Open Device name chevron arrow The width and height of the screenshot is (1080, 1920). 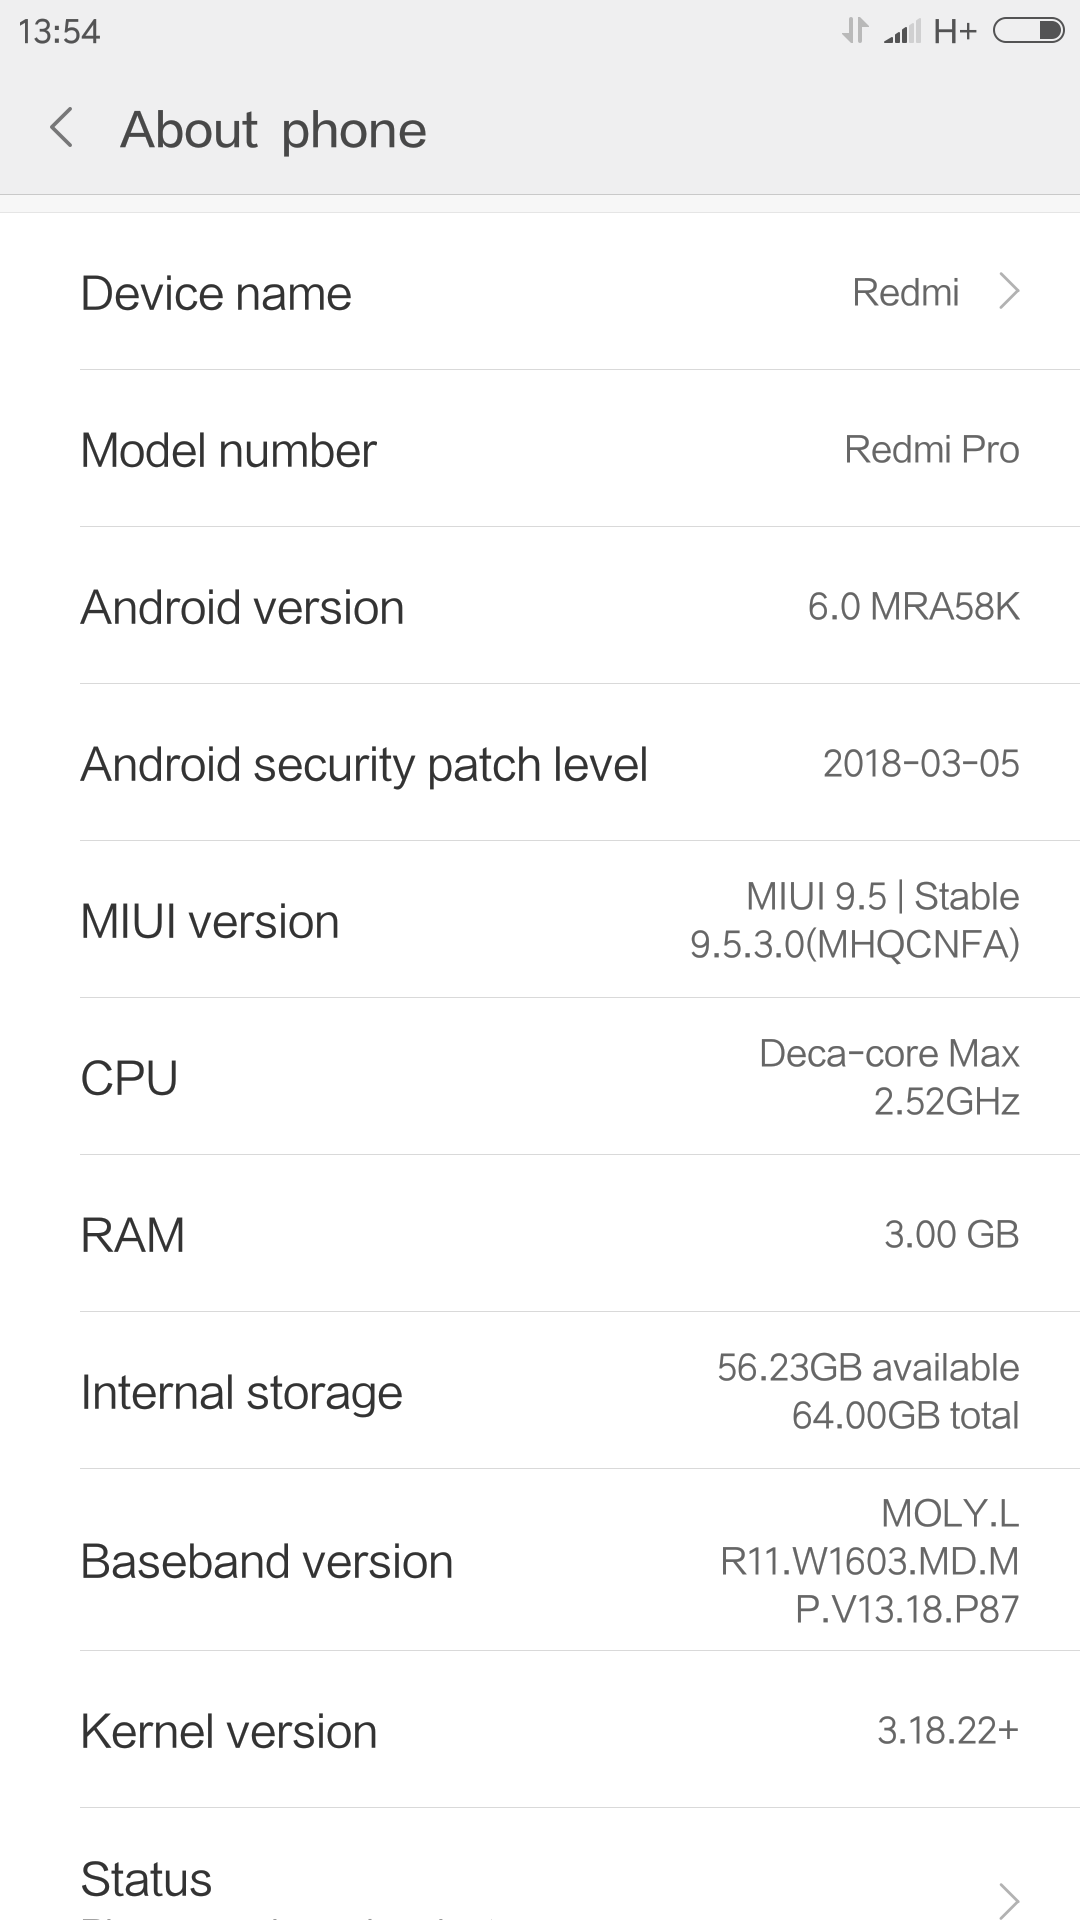(1009, 292)
